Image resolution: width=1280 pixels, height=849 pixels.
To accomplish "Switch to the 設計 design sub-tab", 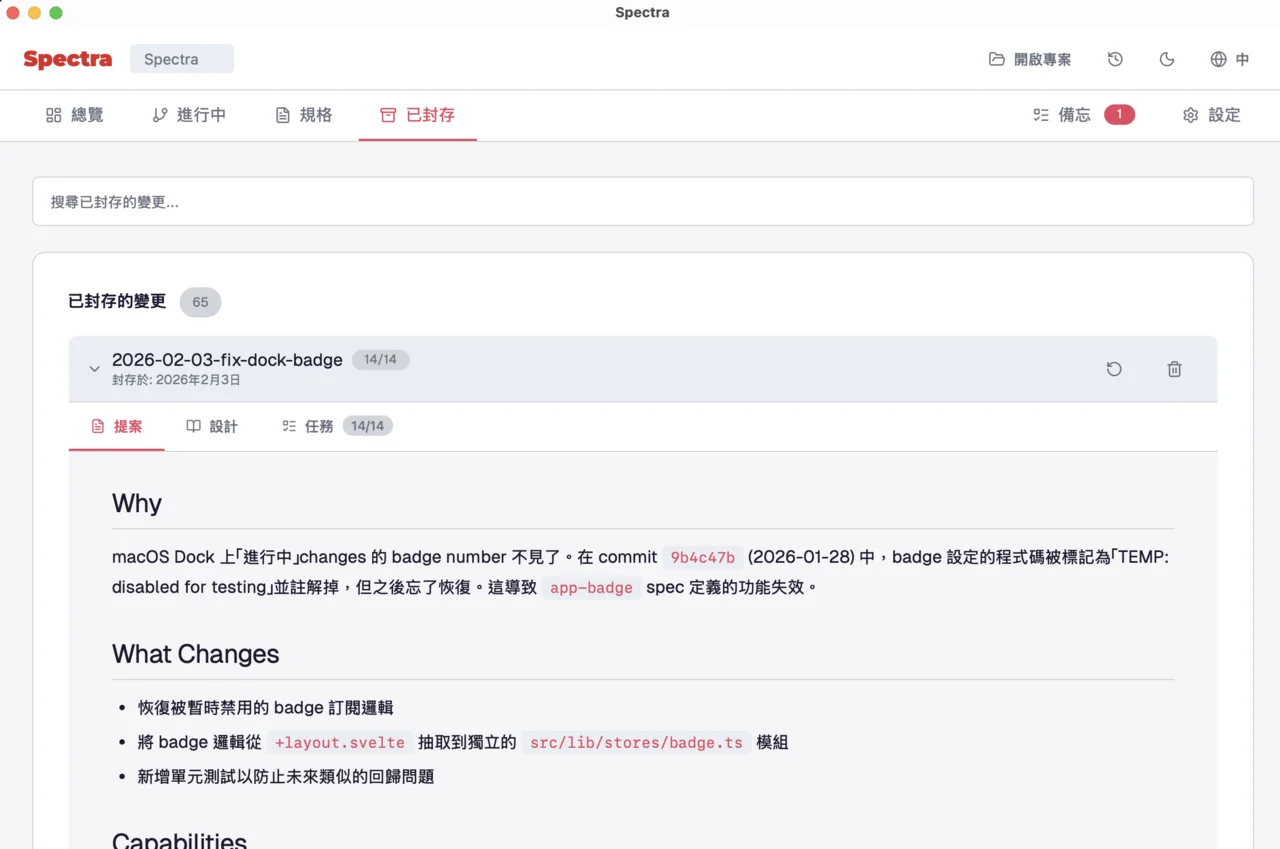I will tap(212, 426).
